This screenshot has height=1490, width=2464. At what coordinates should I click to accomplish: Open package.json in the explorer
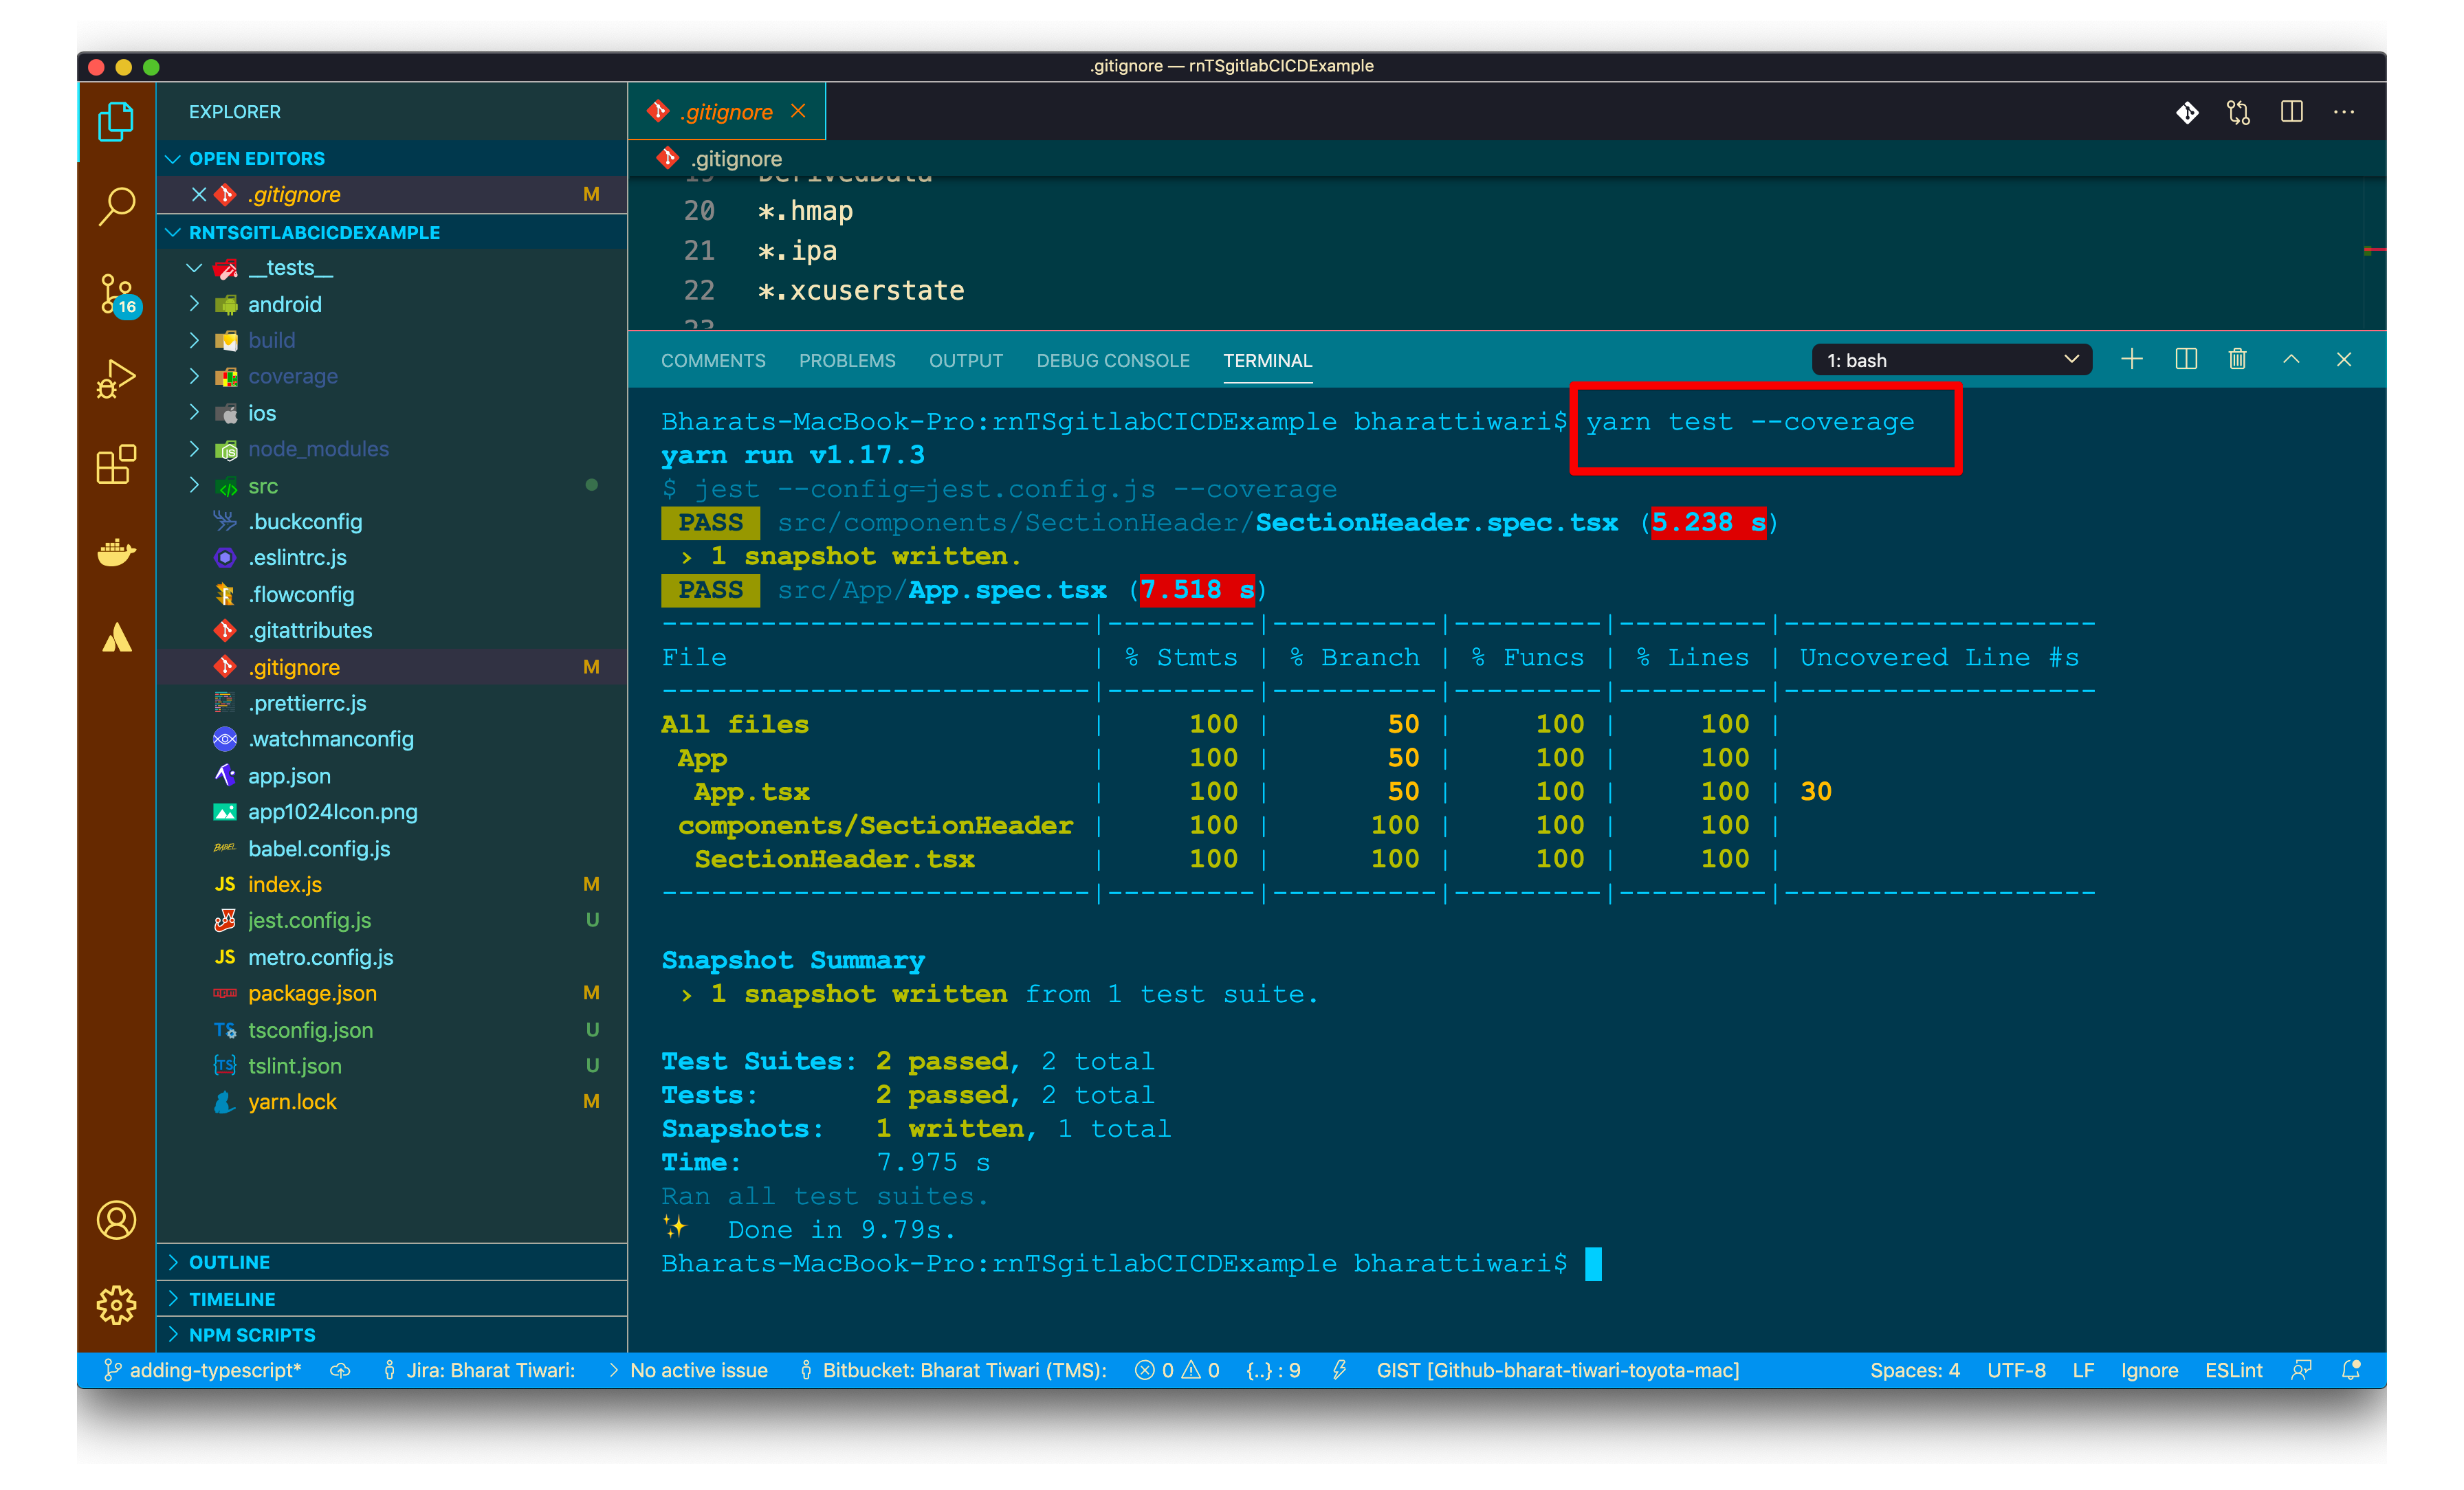click(x=312, y=993)
